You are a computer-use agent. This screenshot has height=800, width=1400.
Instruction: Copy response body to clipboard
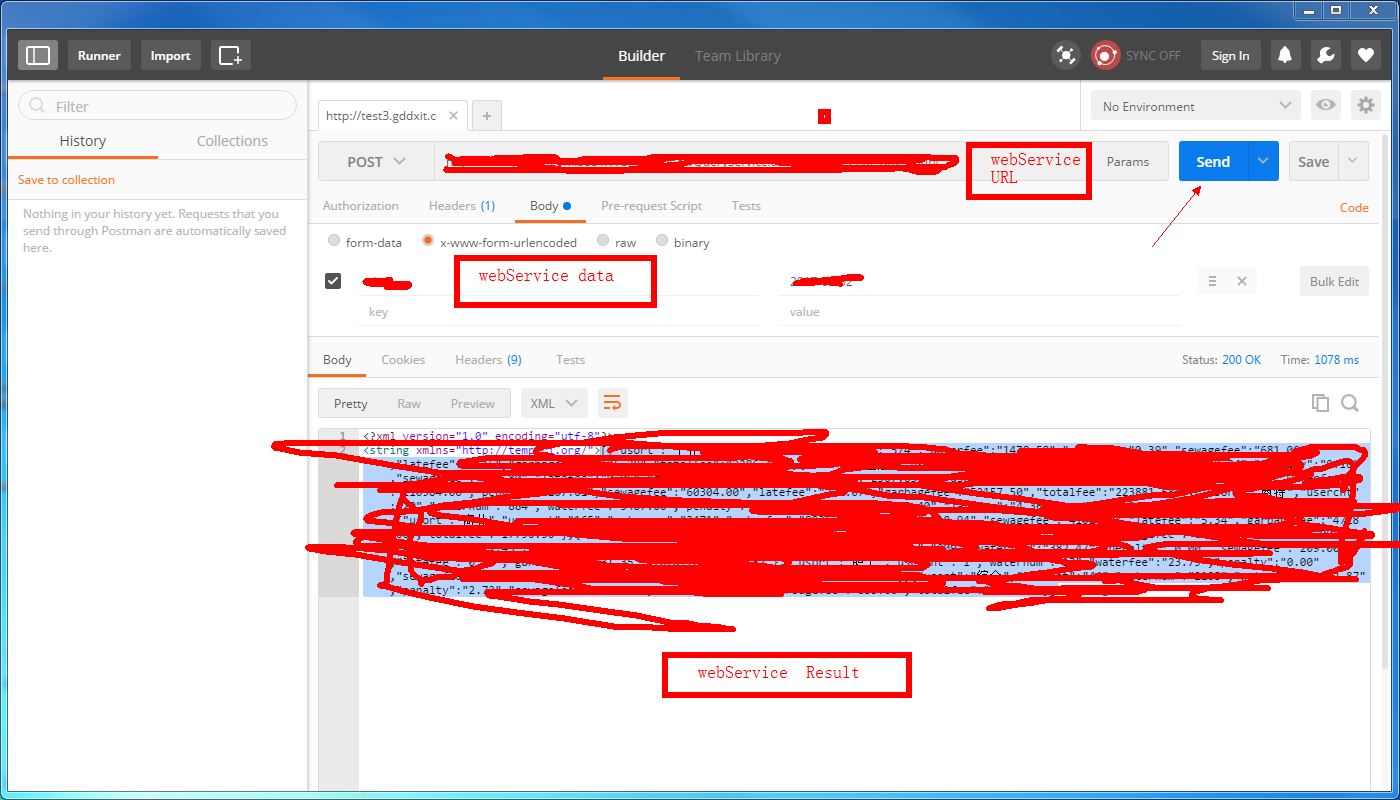click(x=1320, y=403)
